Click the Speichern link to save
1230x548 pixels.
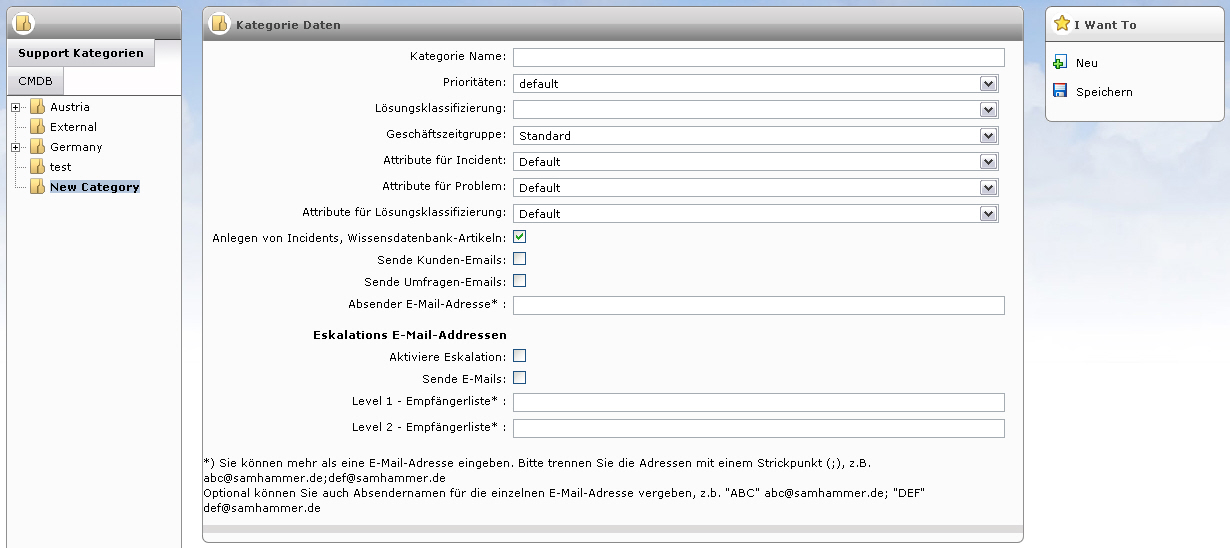(1104, 92)
